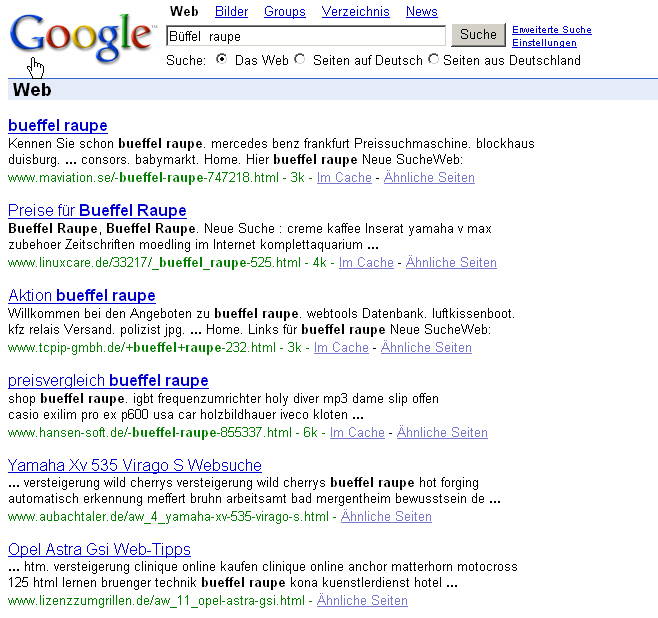Switch to the Groups tab

285,11
